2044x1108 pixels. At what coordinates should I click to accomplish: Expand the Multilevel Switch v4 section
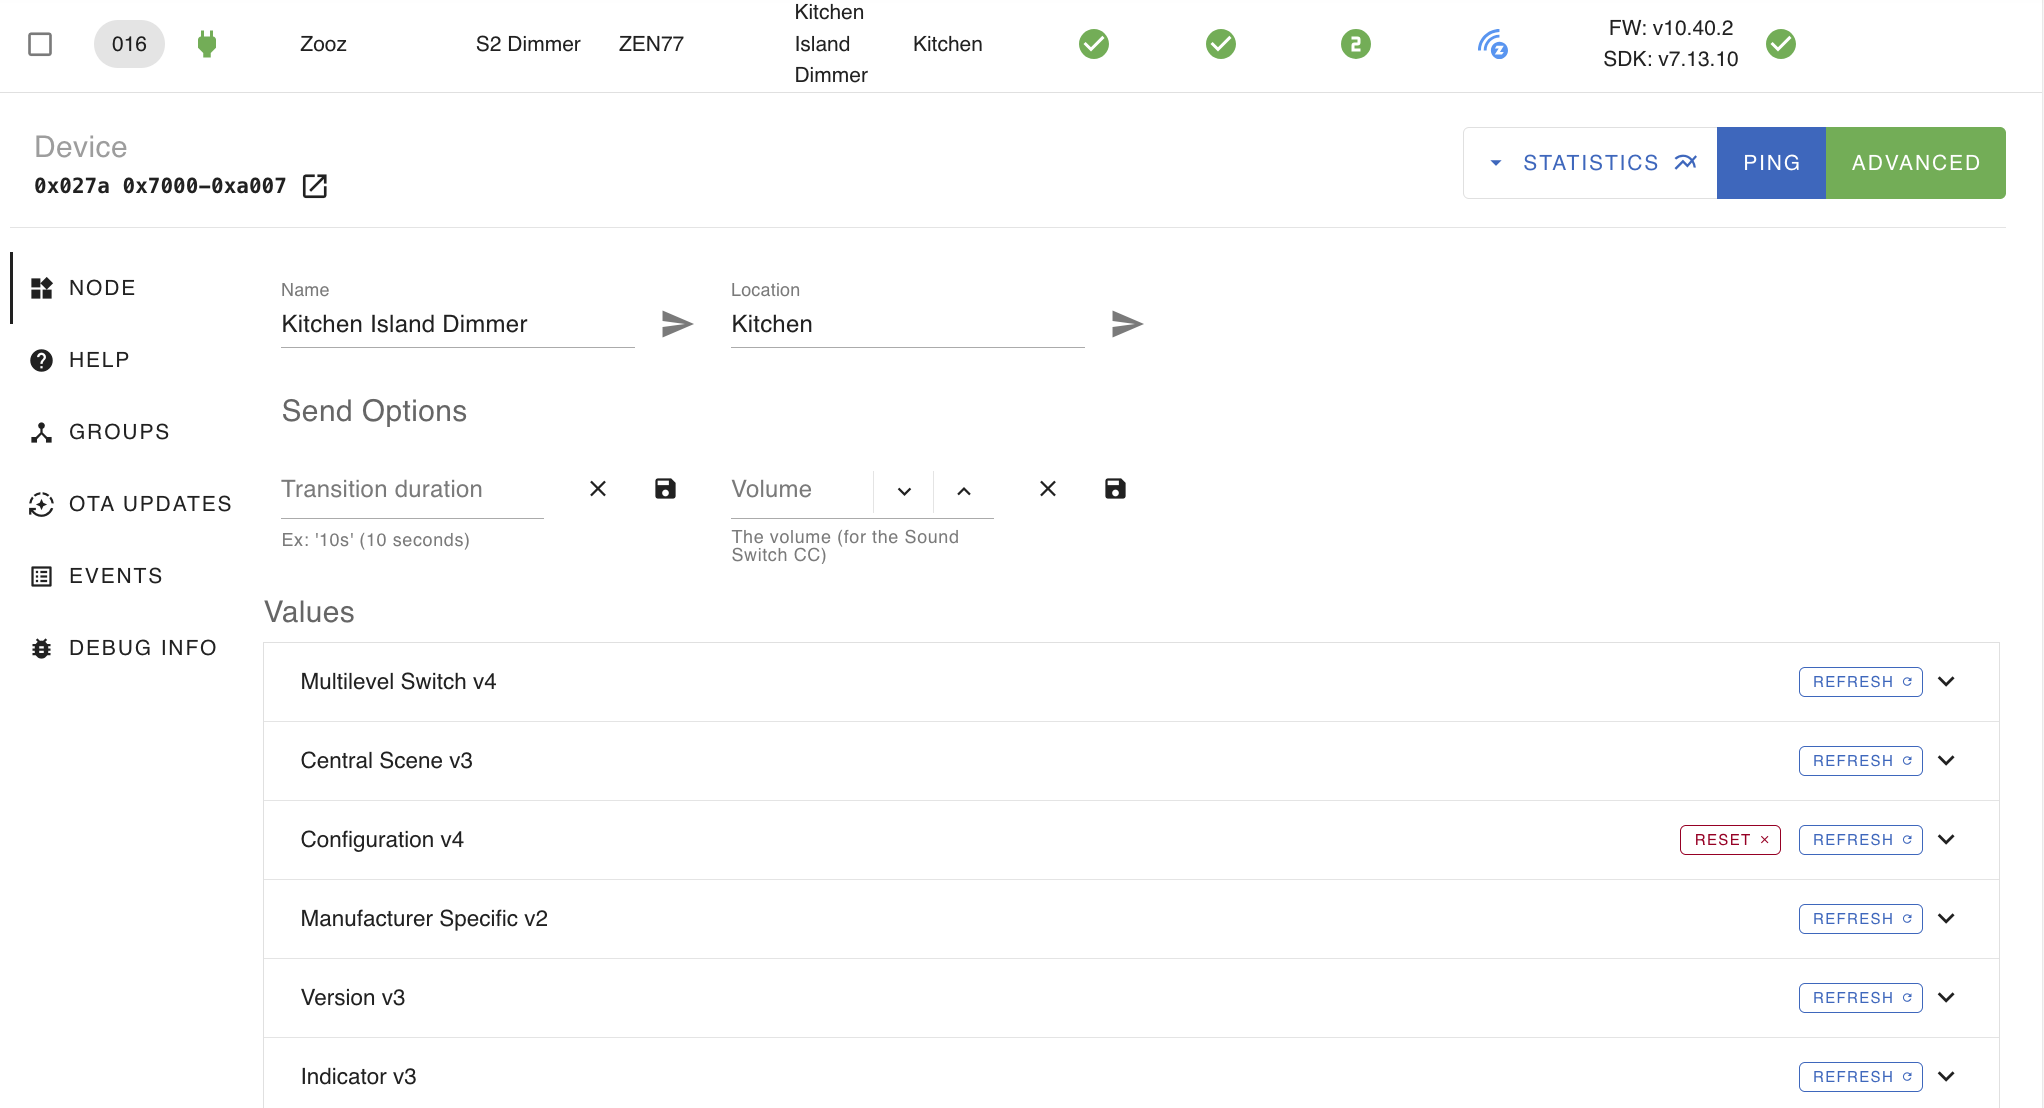[1946, 682]
